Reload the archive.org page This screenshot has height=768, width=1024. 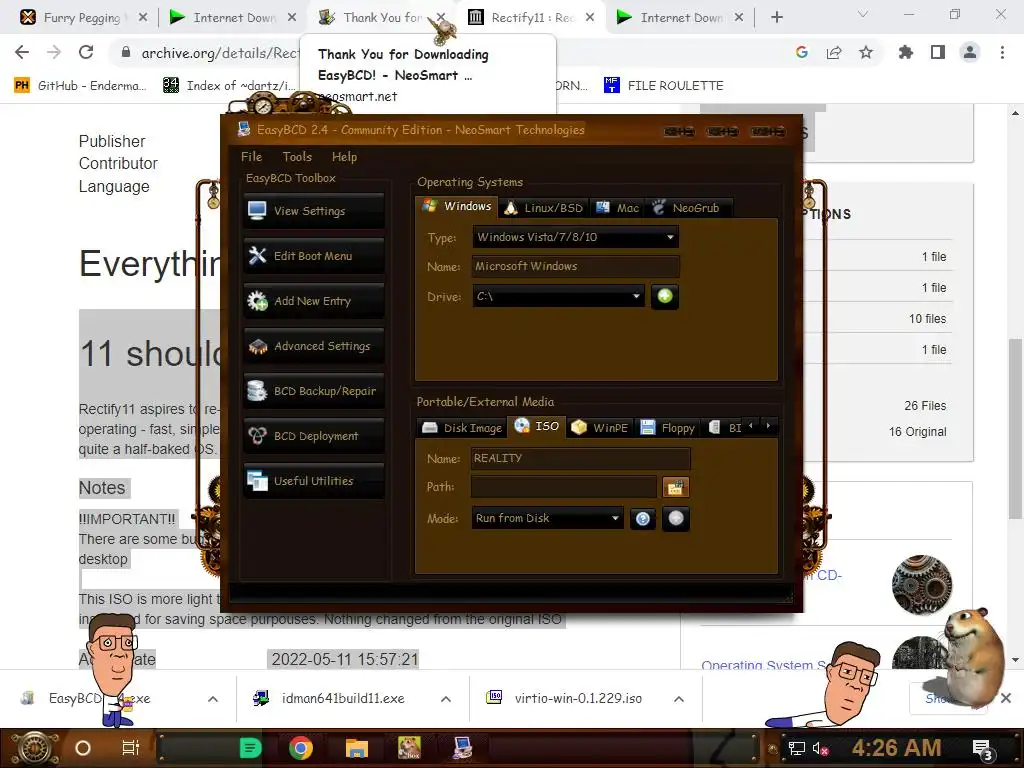pos(86,52)
